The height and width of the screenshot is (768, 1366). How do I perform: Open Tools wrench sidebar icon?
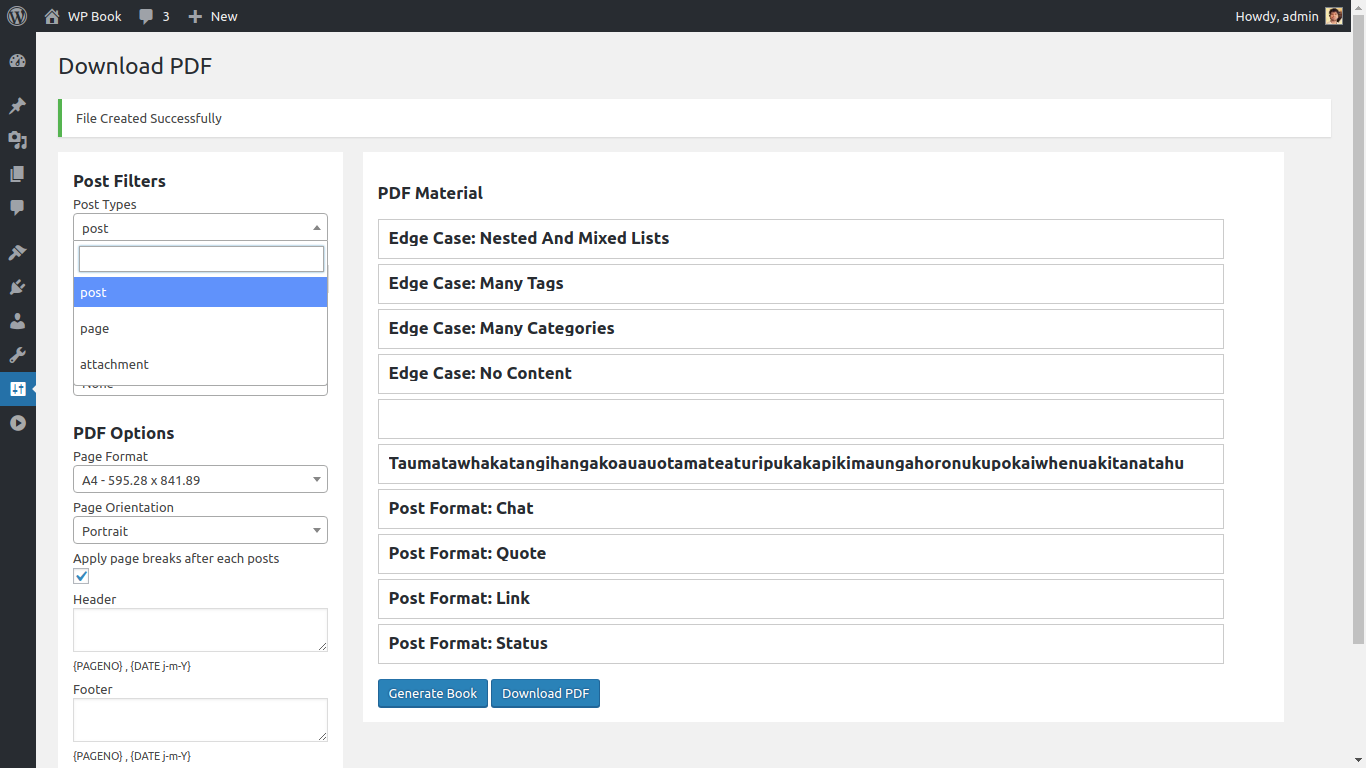pyautogui.click(x=17, y=355)
